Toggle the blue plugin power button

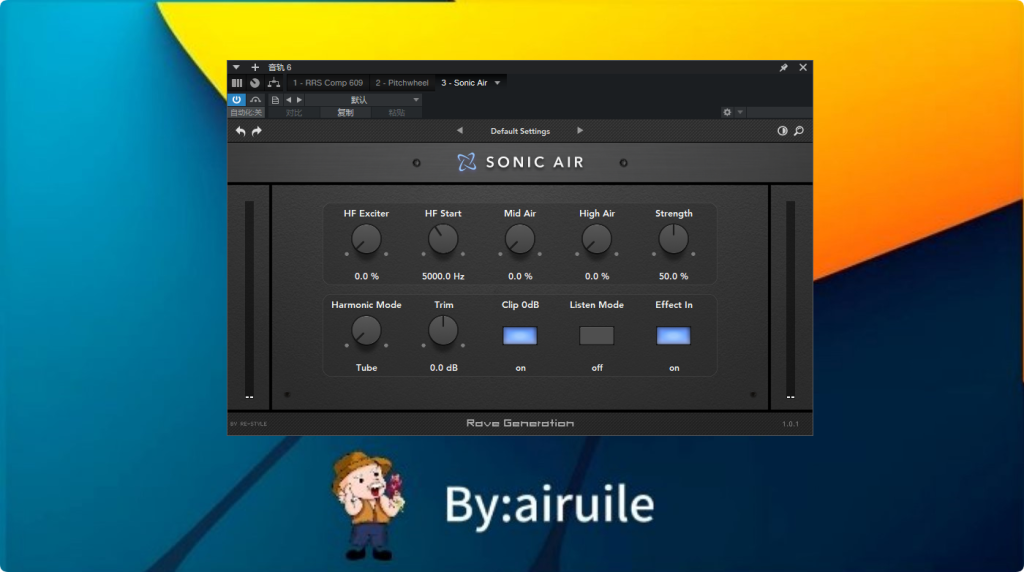click(236, 100)
